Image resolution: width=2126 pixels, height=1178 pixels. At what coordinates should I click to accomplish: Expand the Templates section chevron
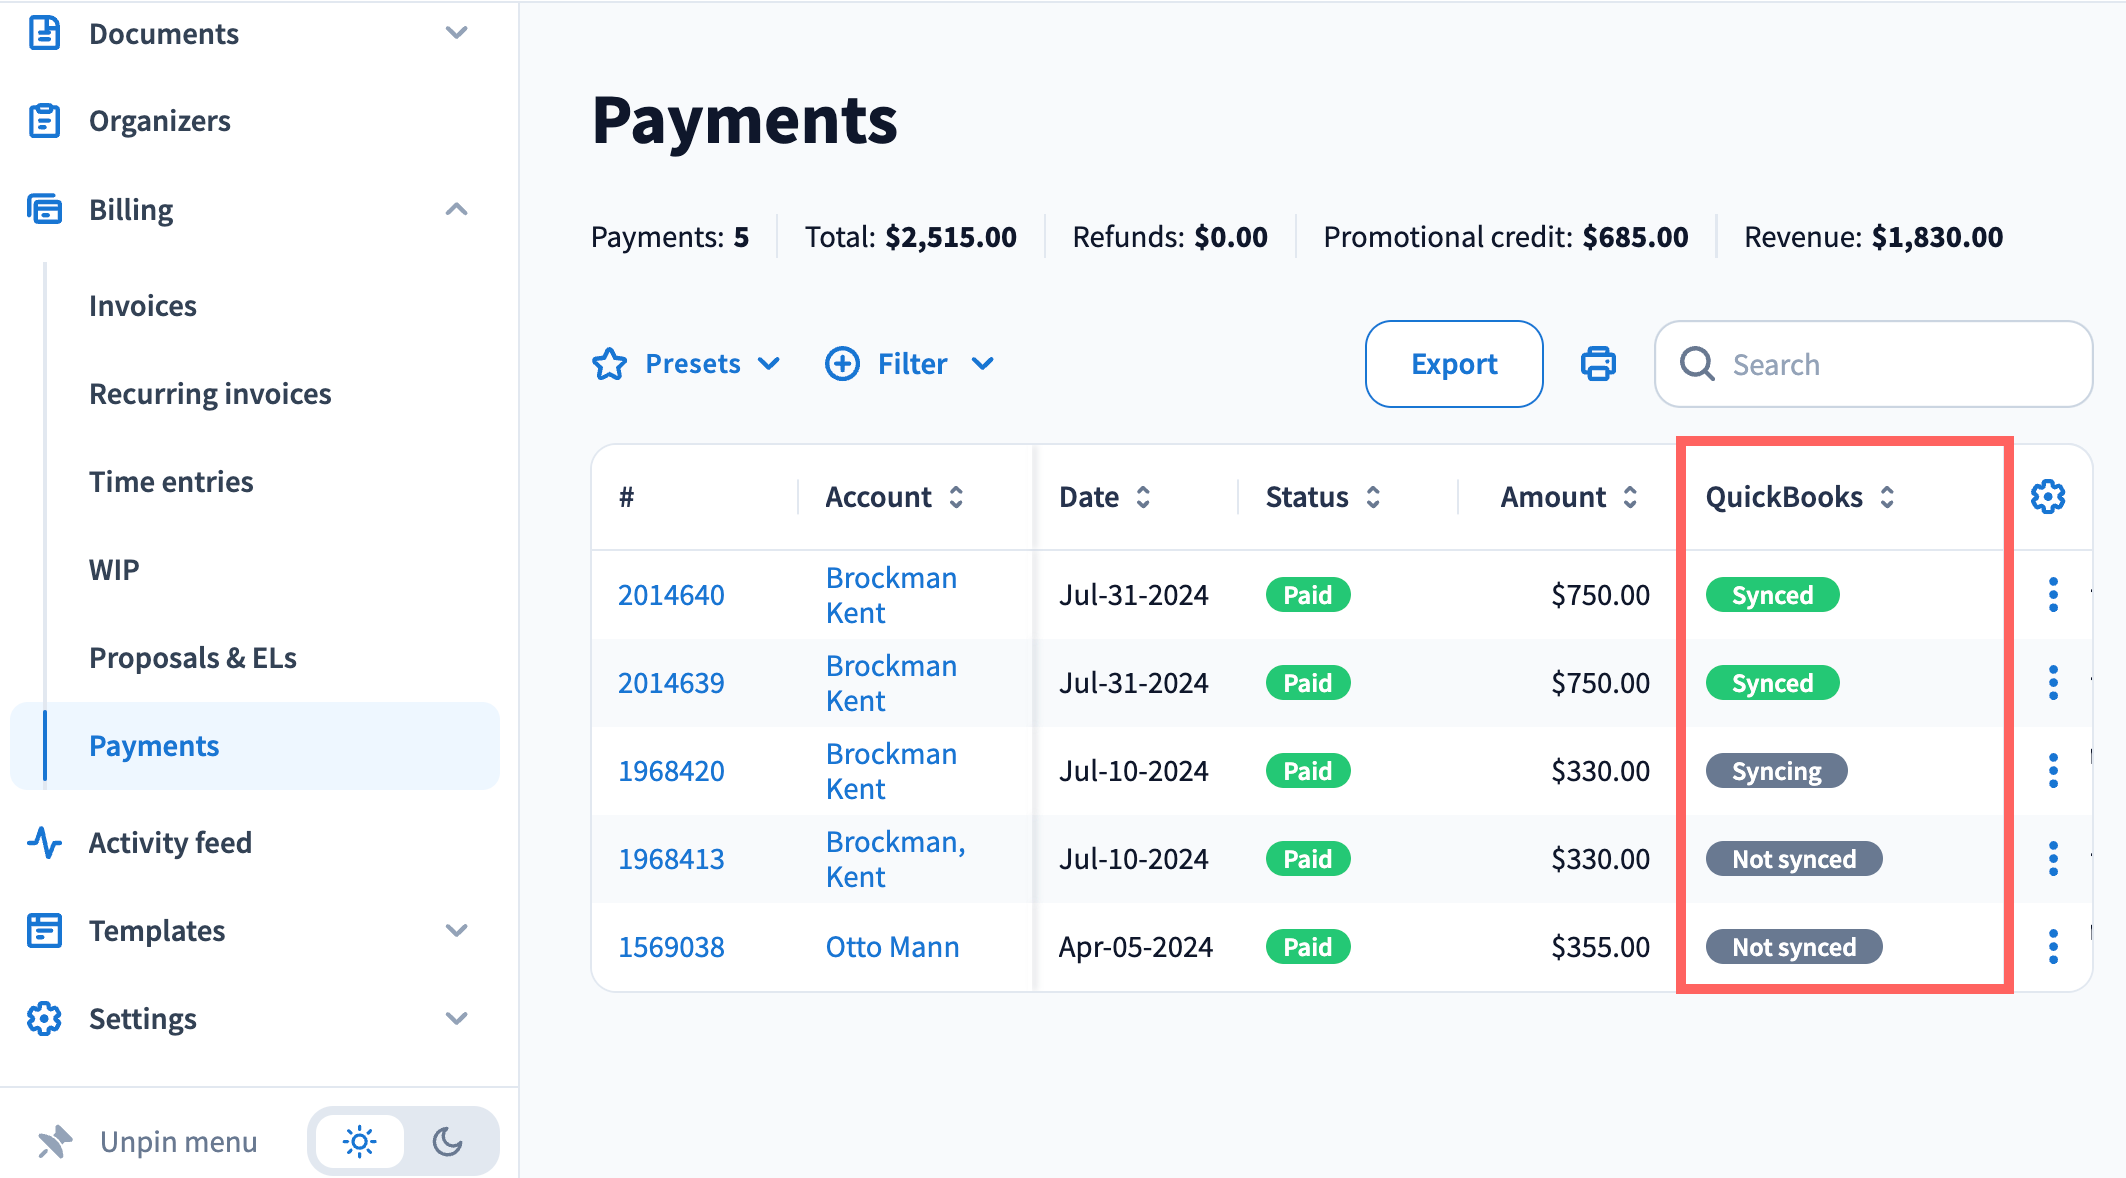click(456, 931)
